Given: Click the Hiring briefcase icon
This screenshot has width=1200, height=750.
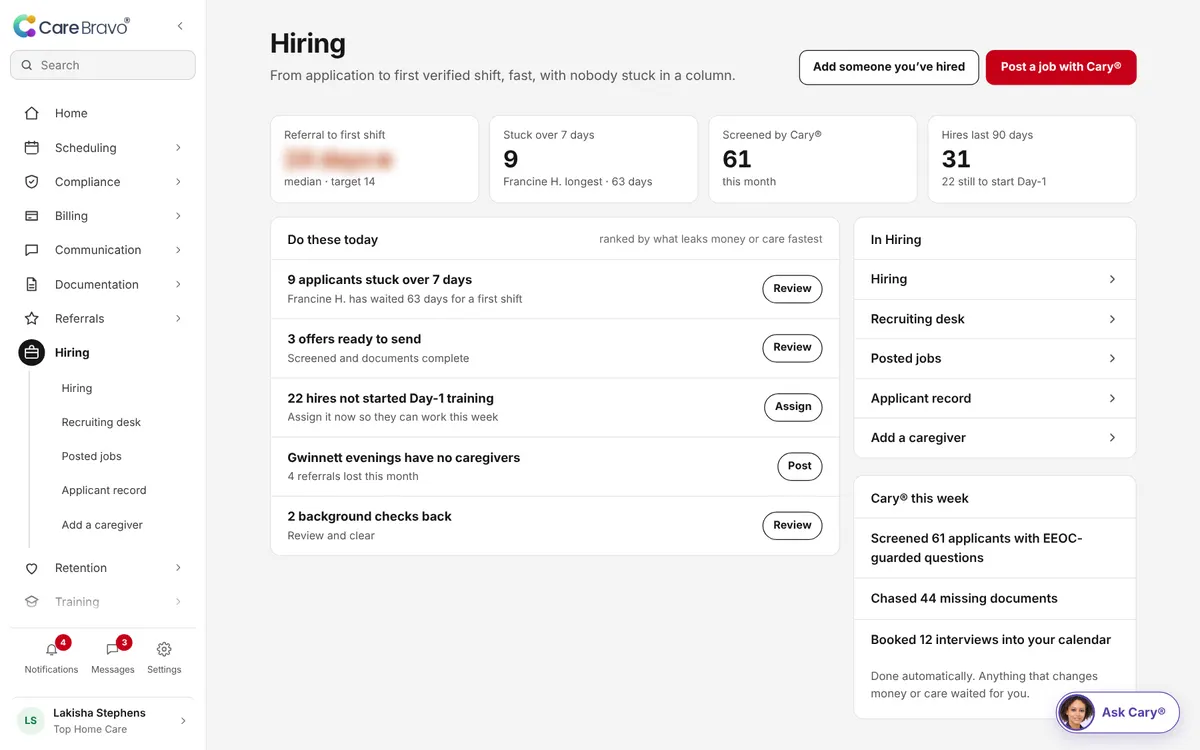Looking at the screenshot, I should click(x=32, y=352).
